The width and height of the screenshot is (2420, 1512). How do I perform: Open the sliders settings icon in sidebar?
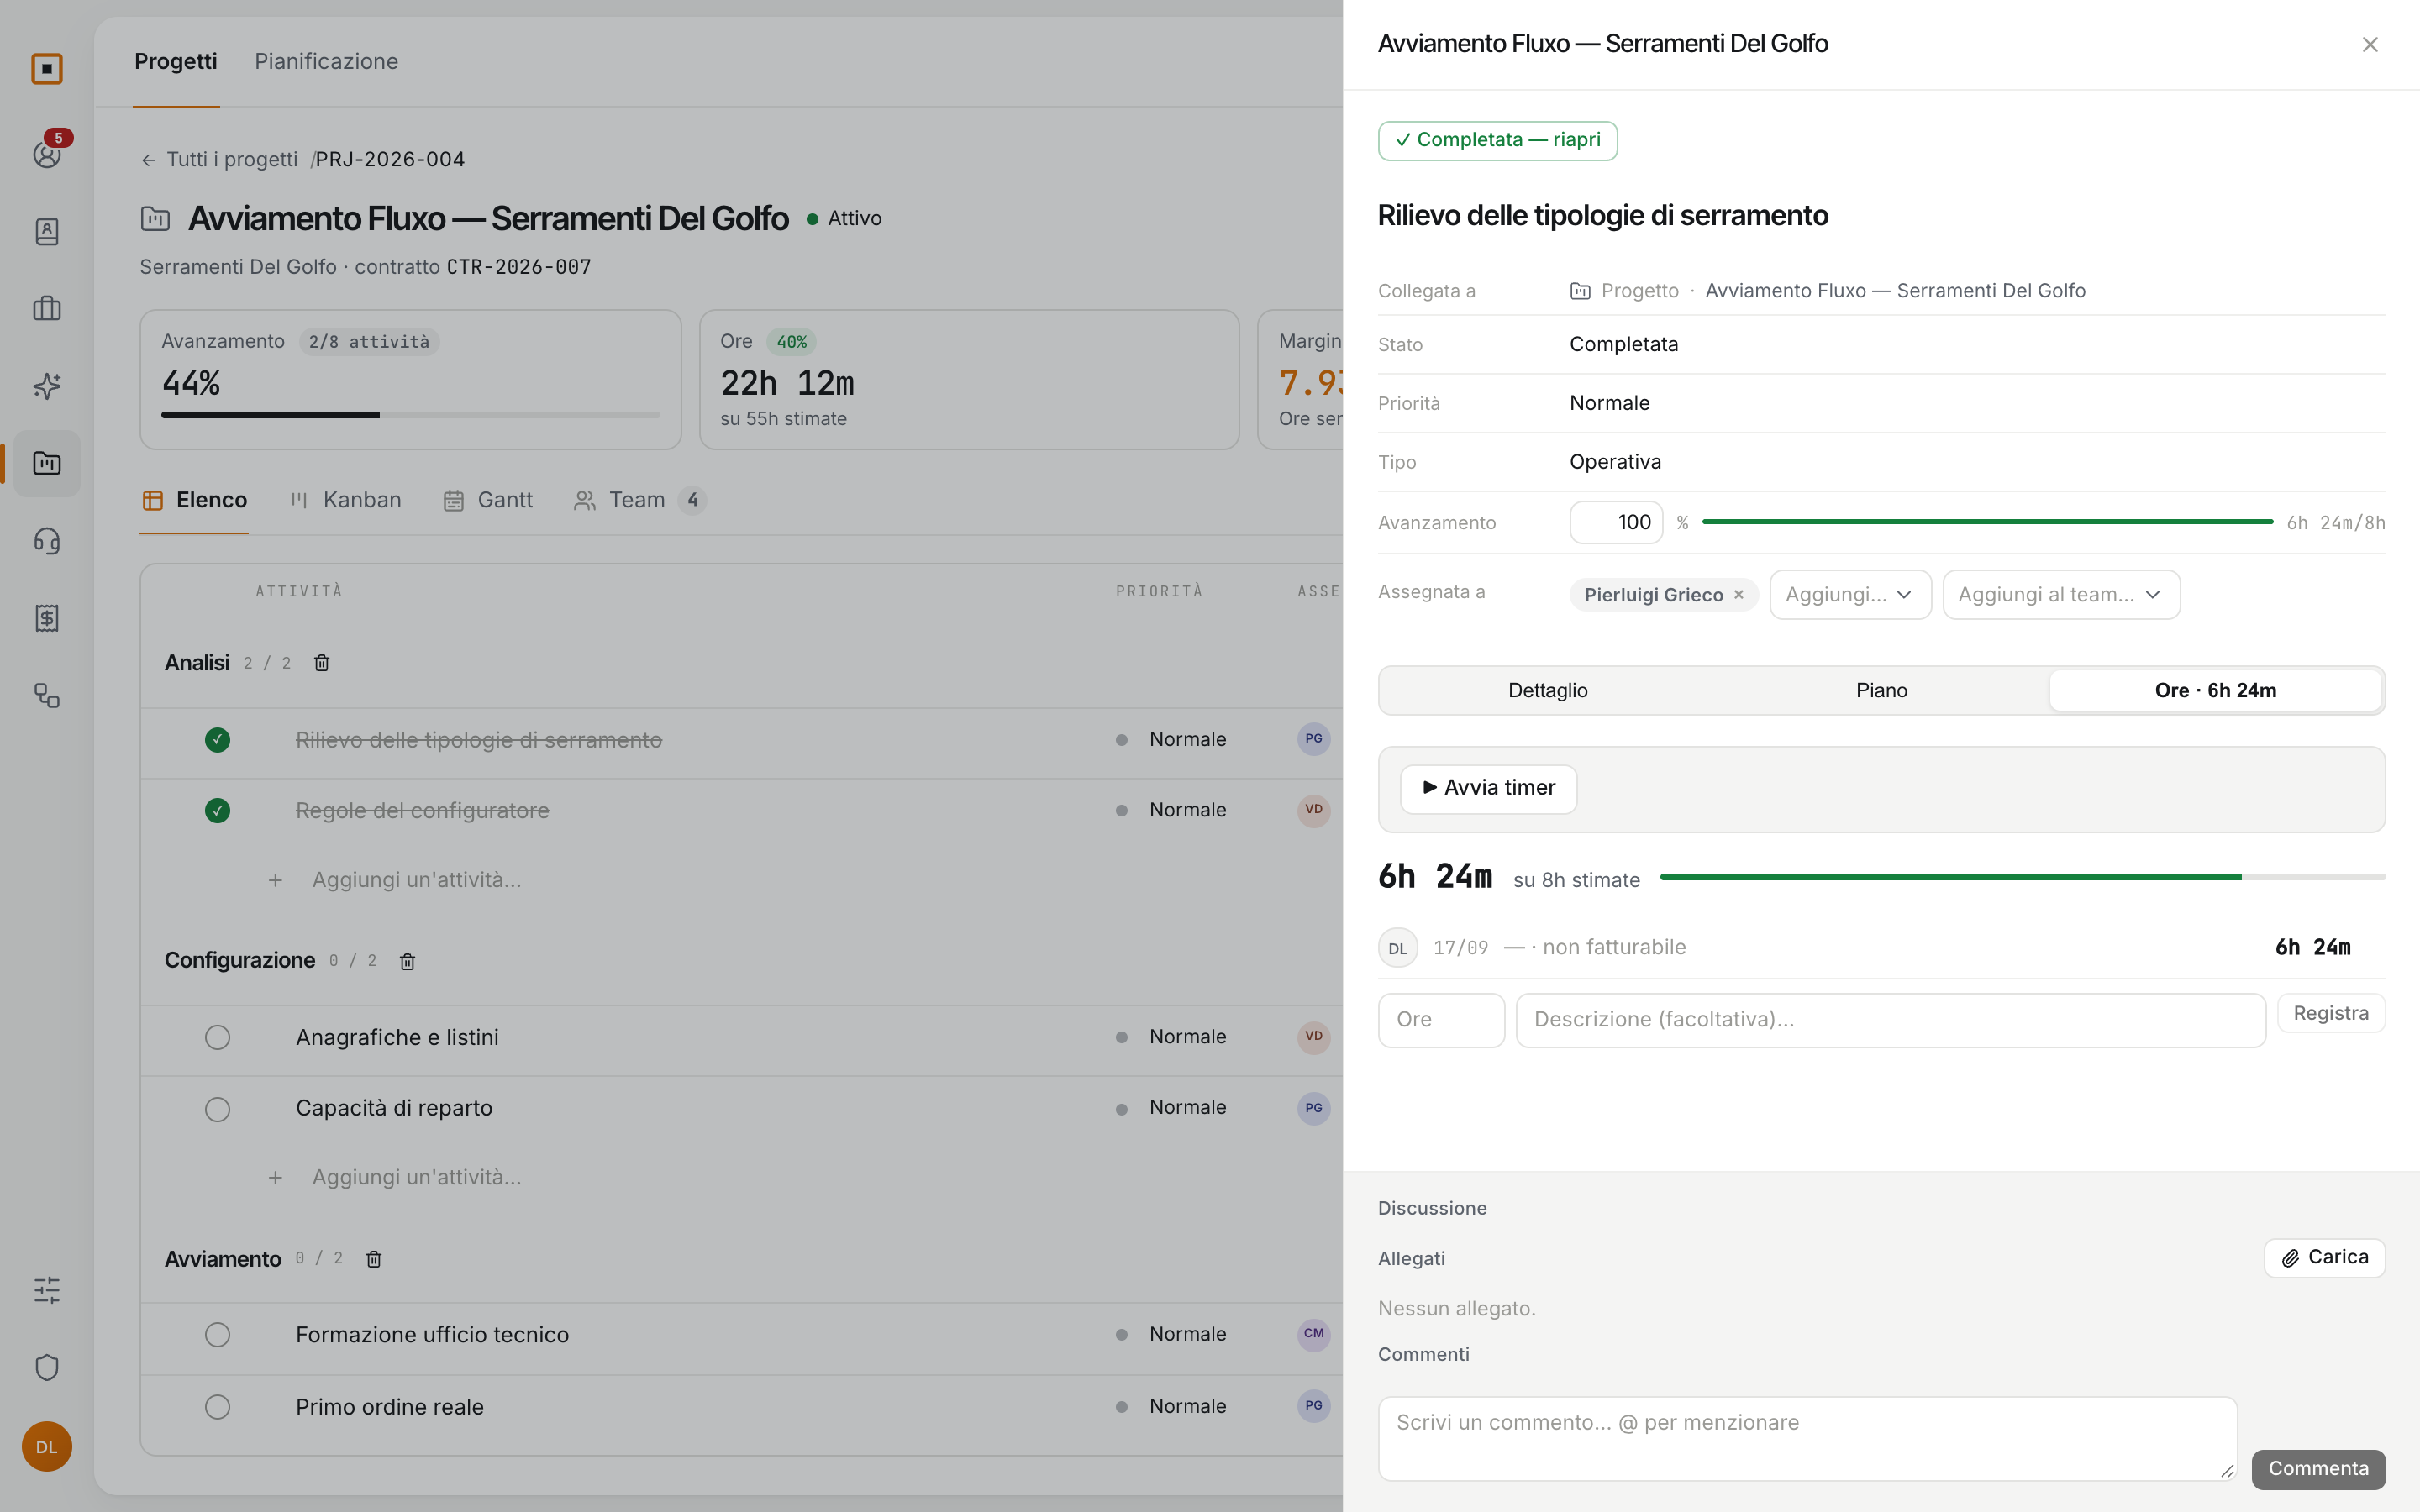pyautogui.click(x=47, y=1290)
